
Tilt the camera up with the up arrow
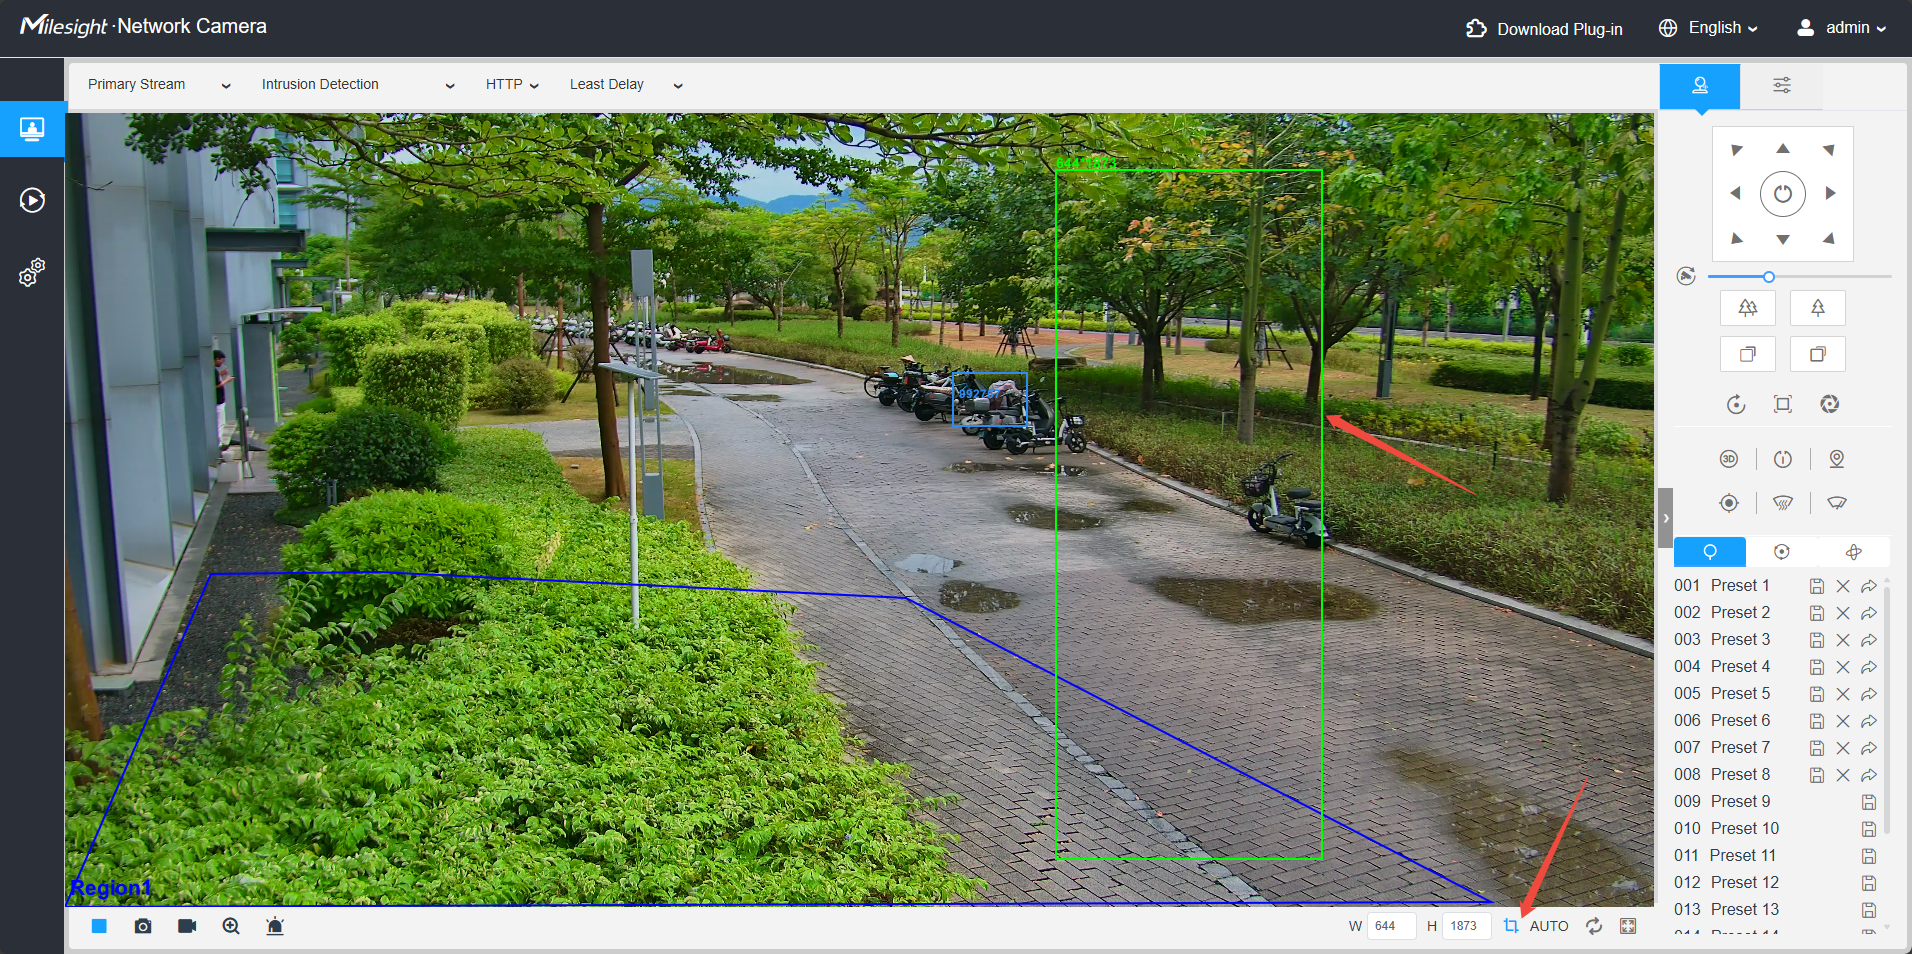pyautogui.click(x=1783, y=148)
